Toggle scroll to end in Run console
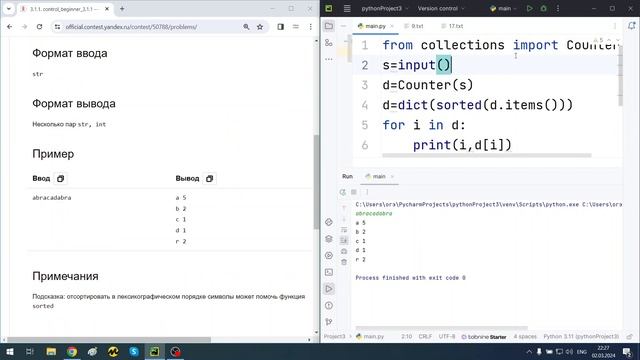 click(x=344, y=240)
